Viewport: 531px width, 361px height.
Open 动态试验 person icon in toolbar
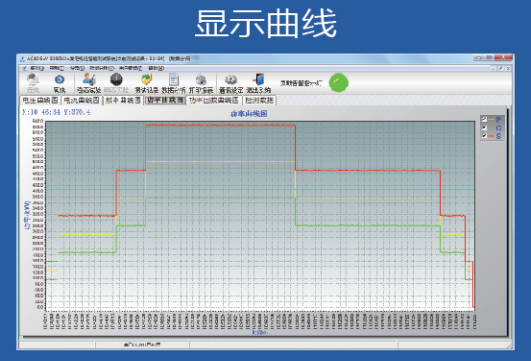click(89, 79)
